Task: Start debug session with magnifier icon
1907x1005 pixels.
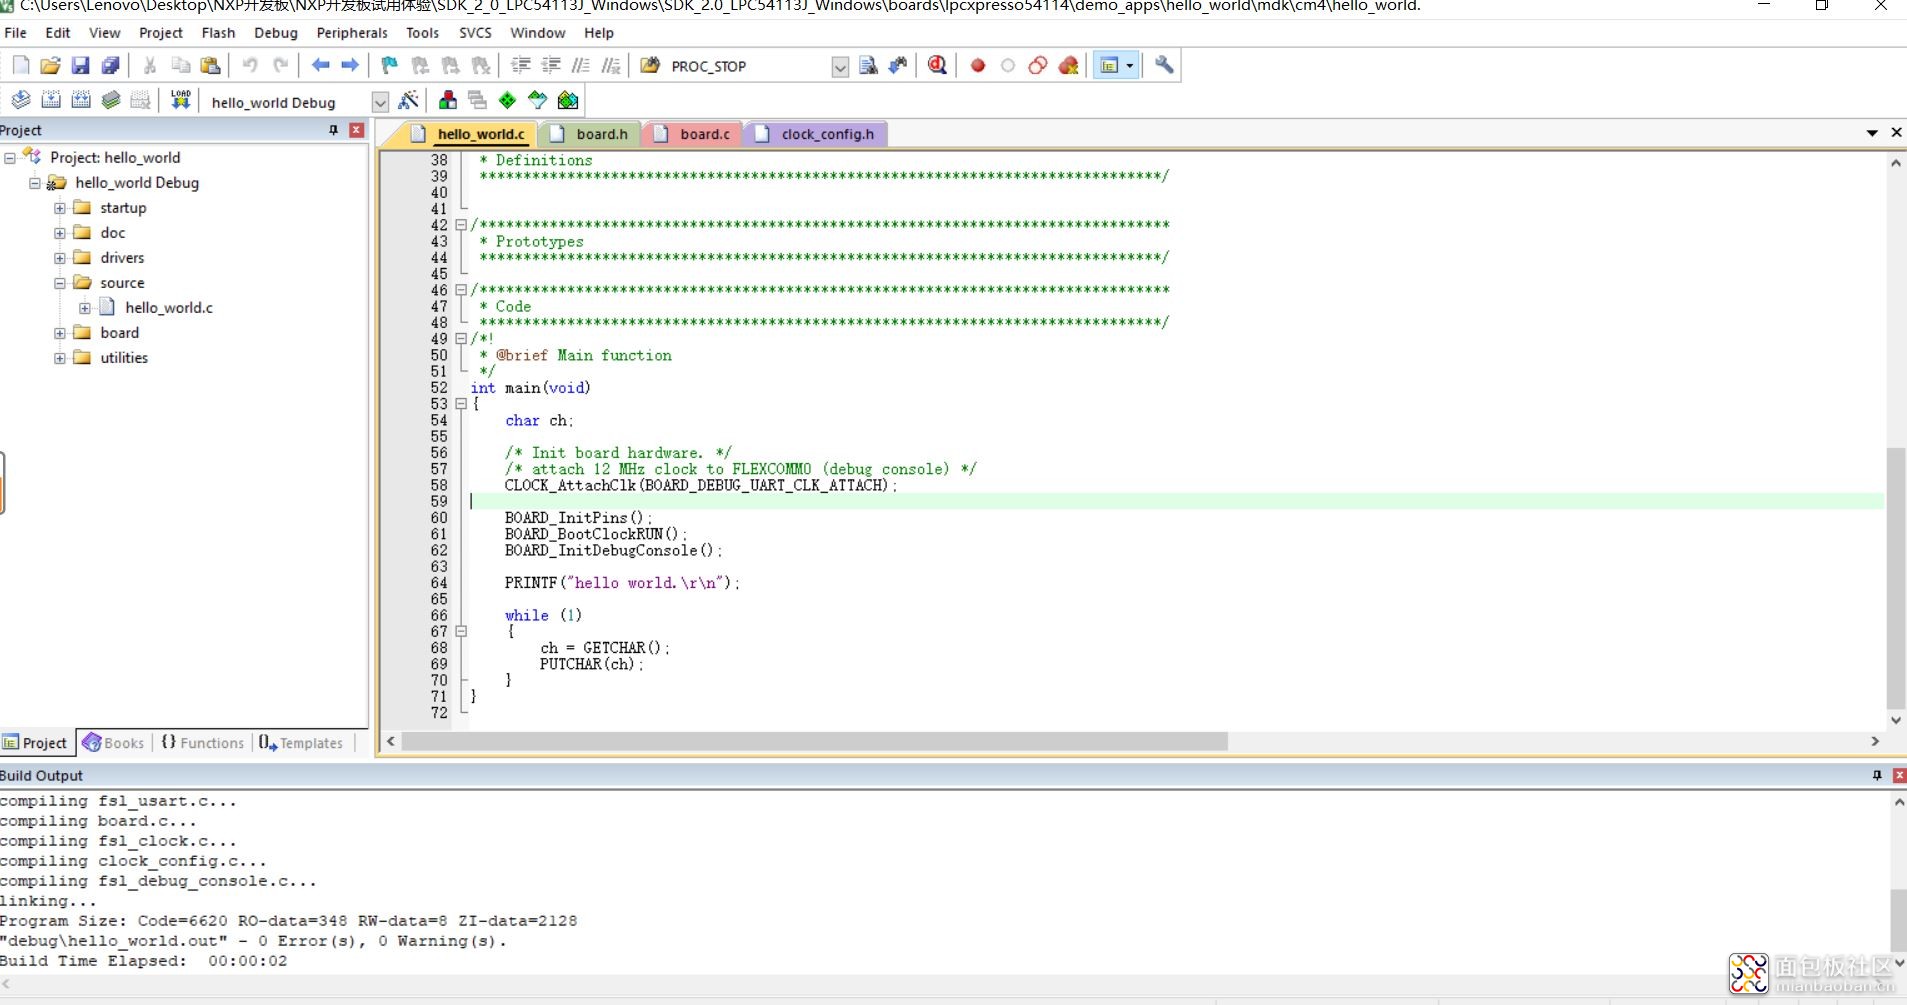Action: tap(937, 66)
